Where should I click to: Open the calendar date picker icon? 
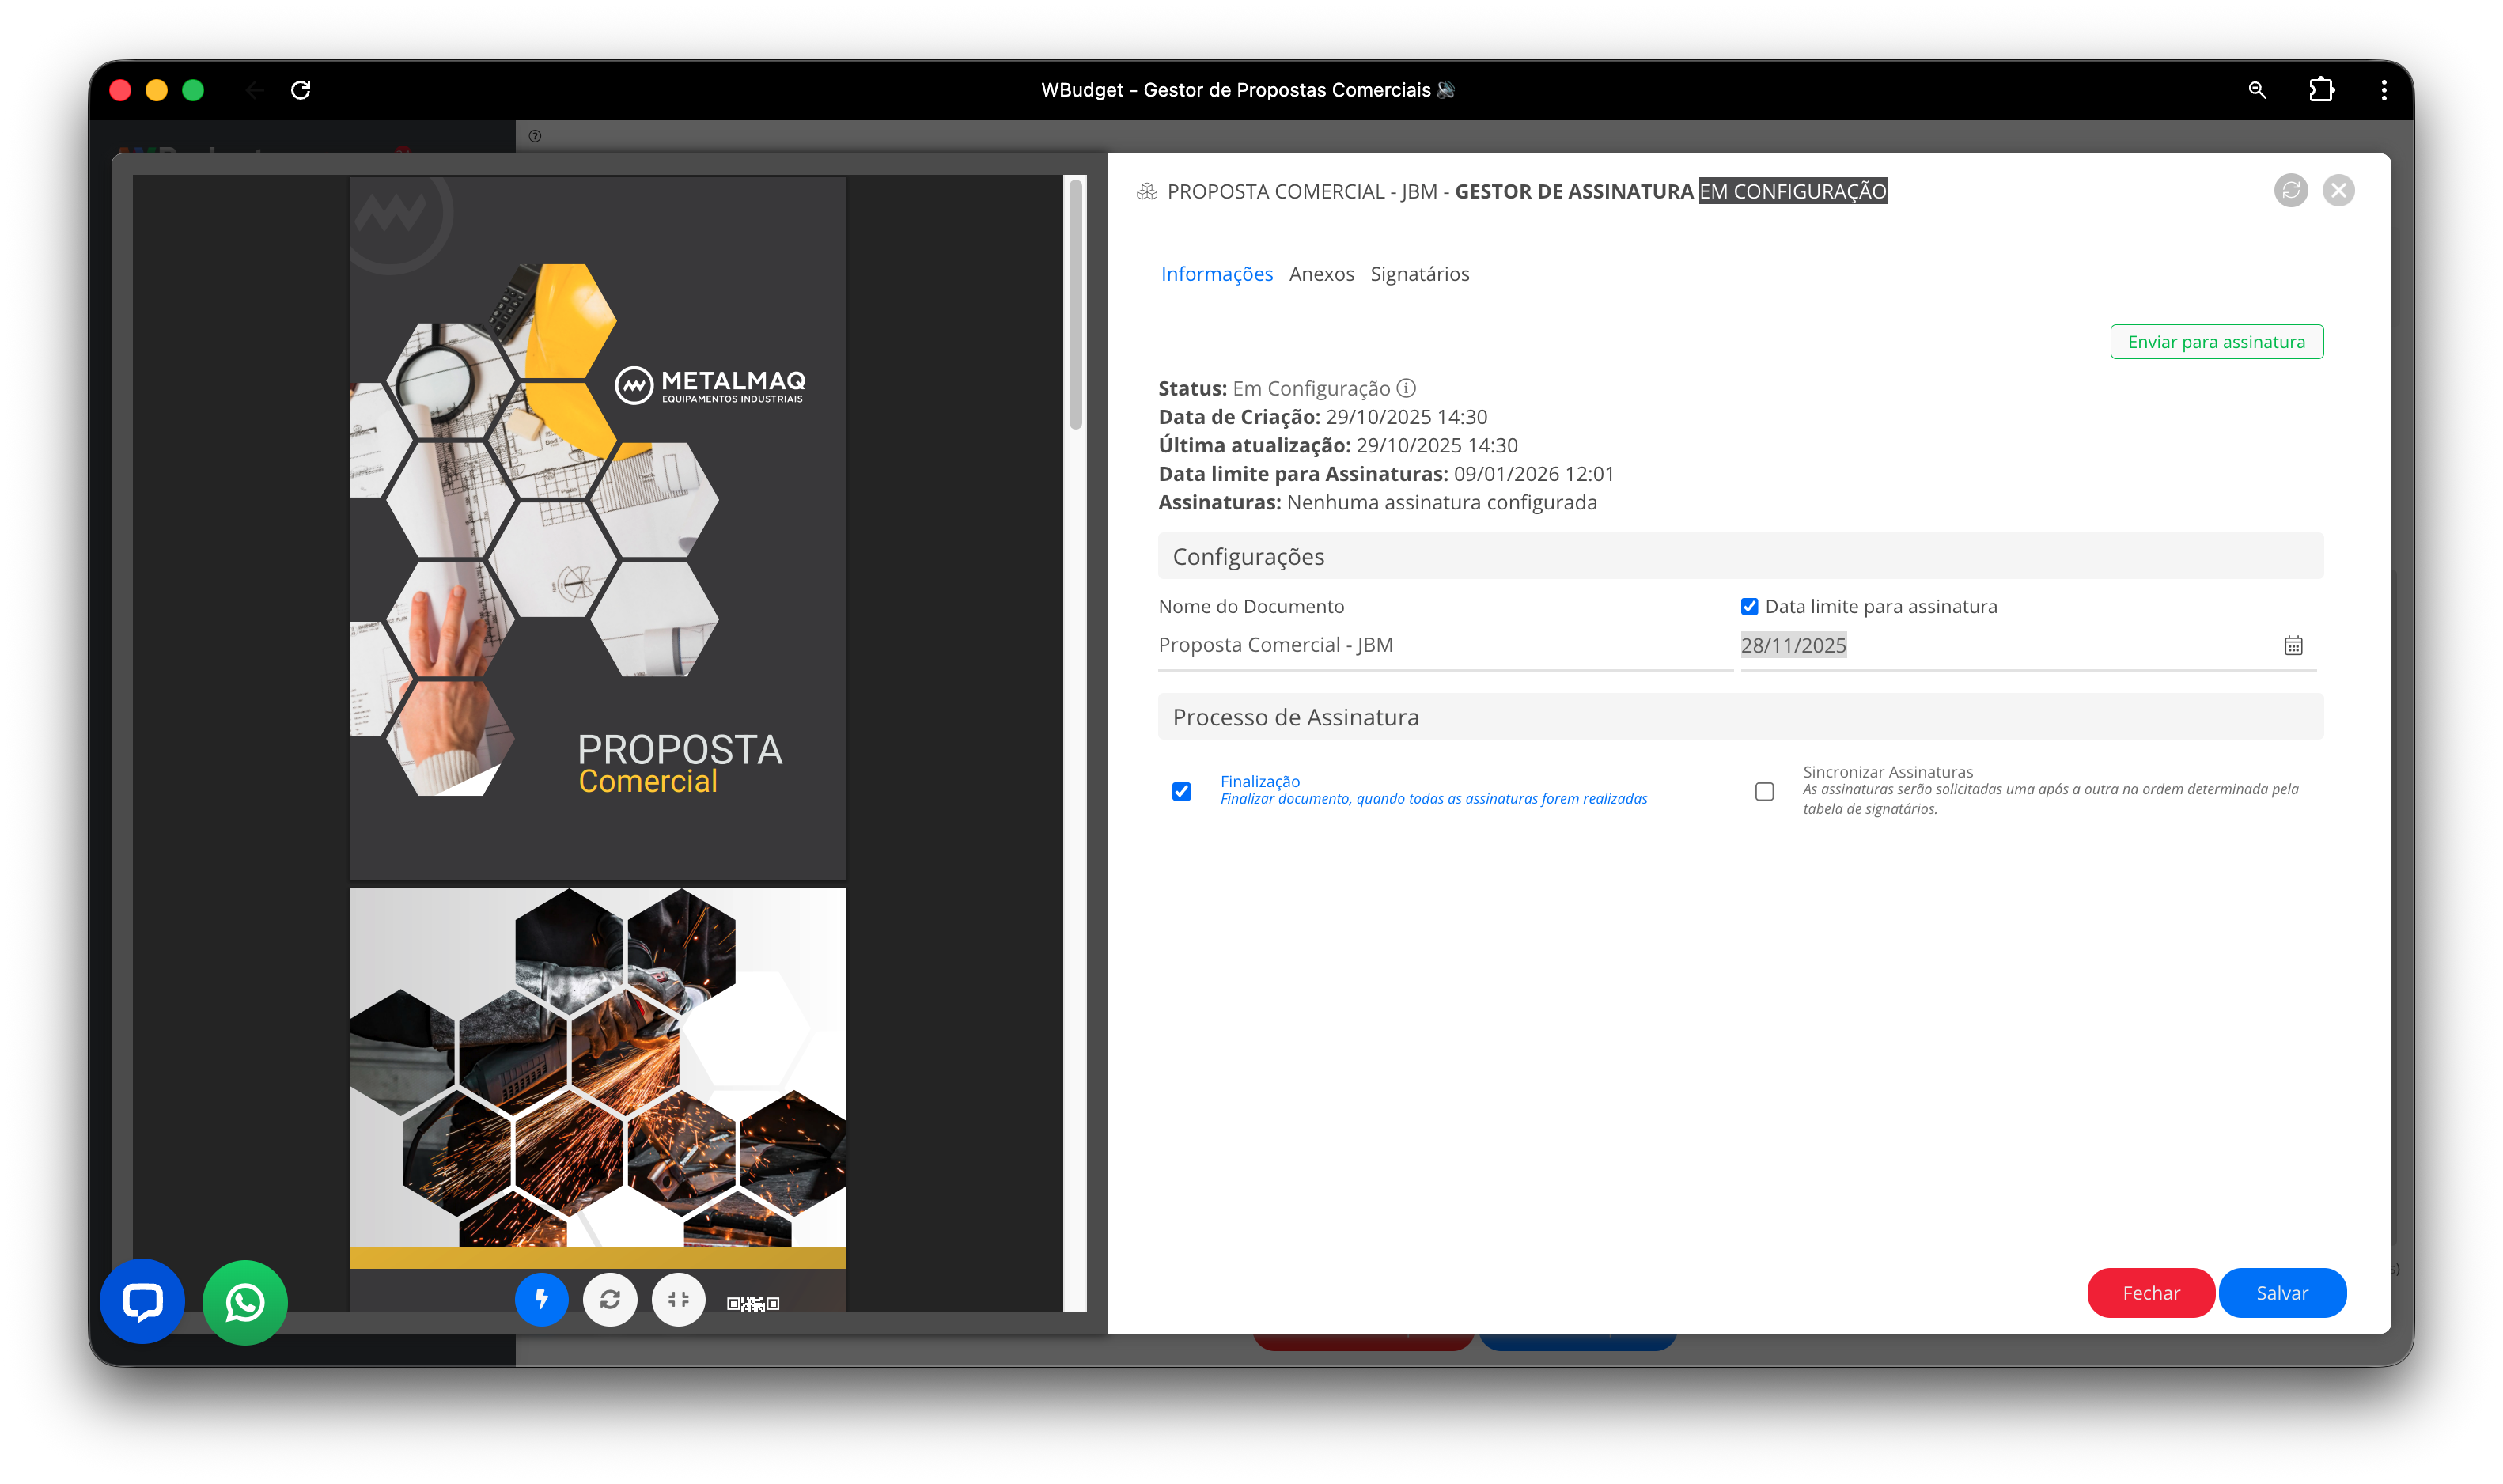[x=2293, y=645]
